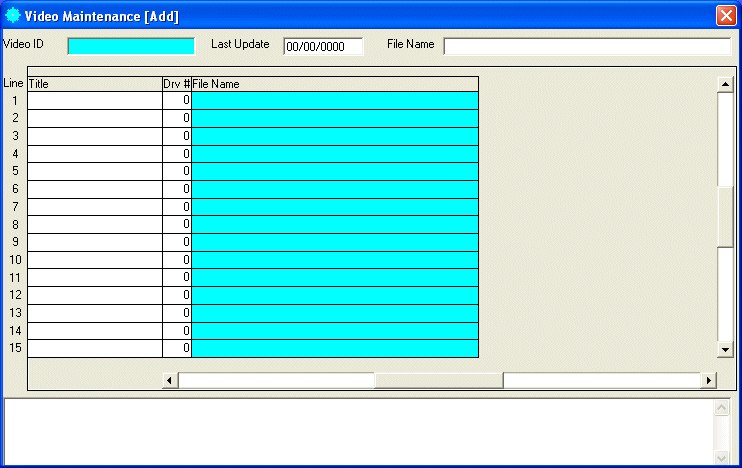Click the Title cell in line 15
Image resolution: width=742 pixels, height=468 pixels.
point(95,348)
